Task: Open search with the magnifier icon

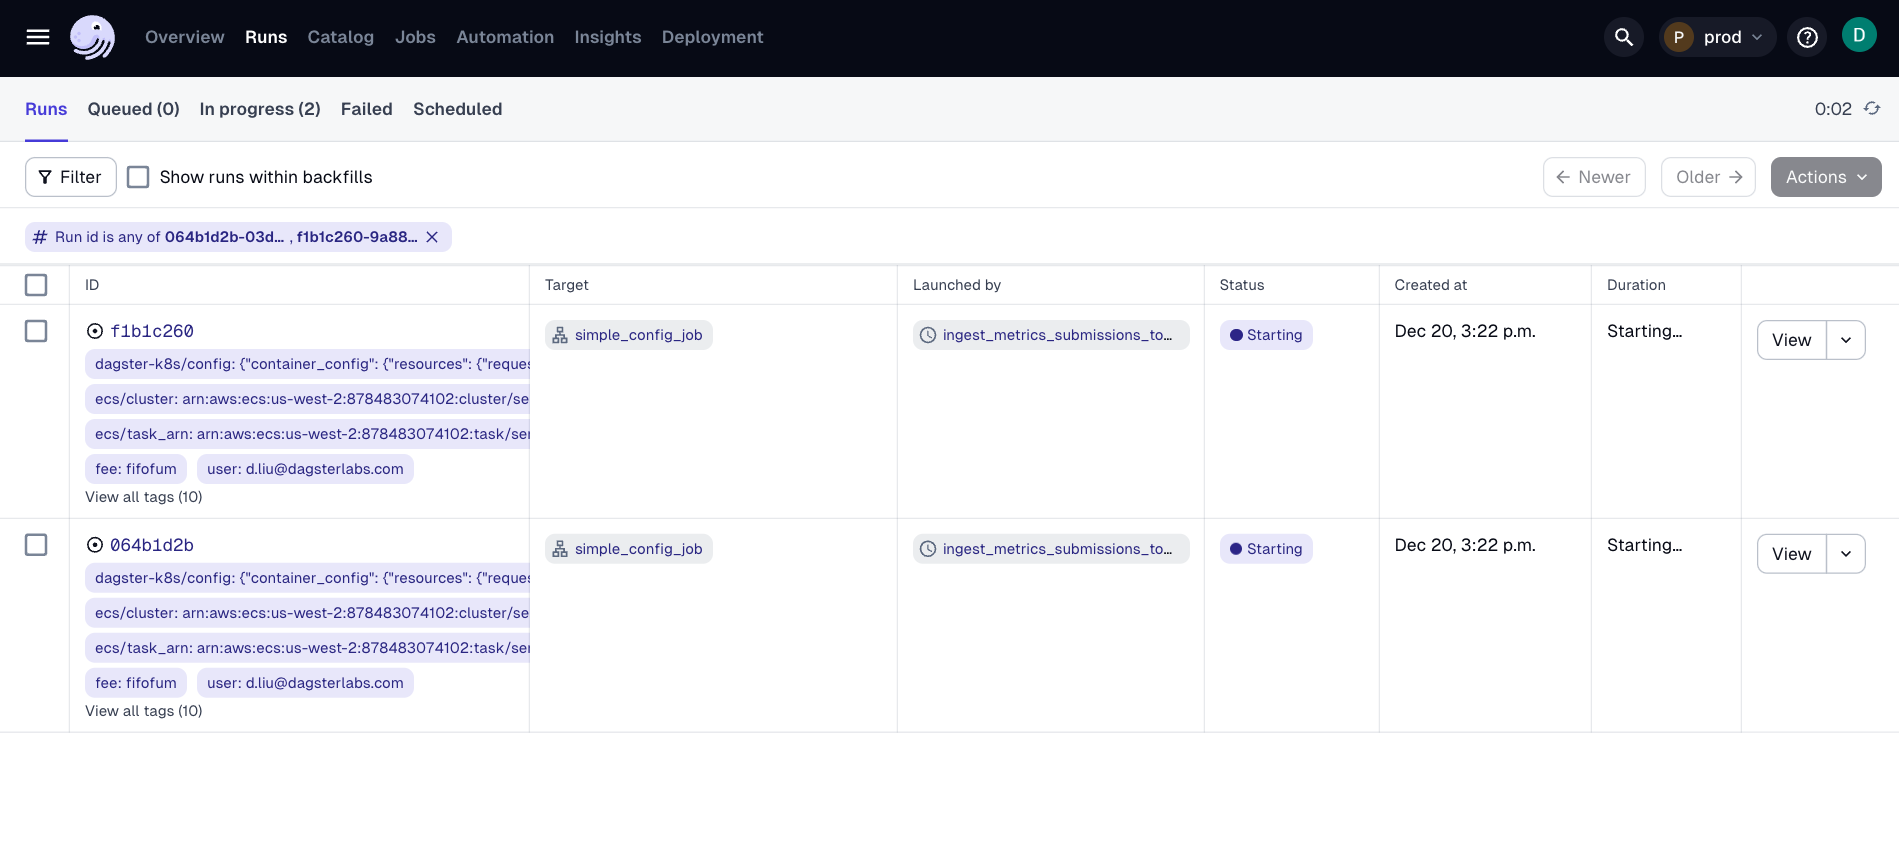Action: (1623, 37)
